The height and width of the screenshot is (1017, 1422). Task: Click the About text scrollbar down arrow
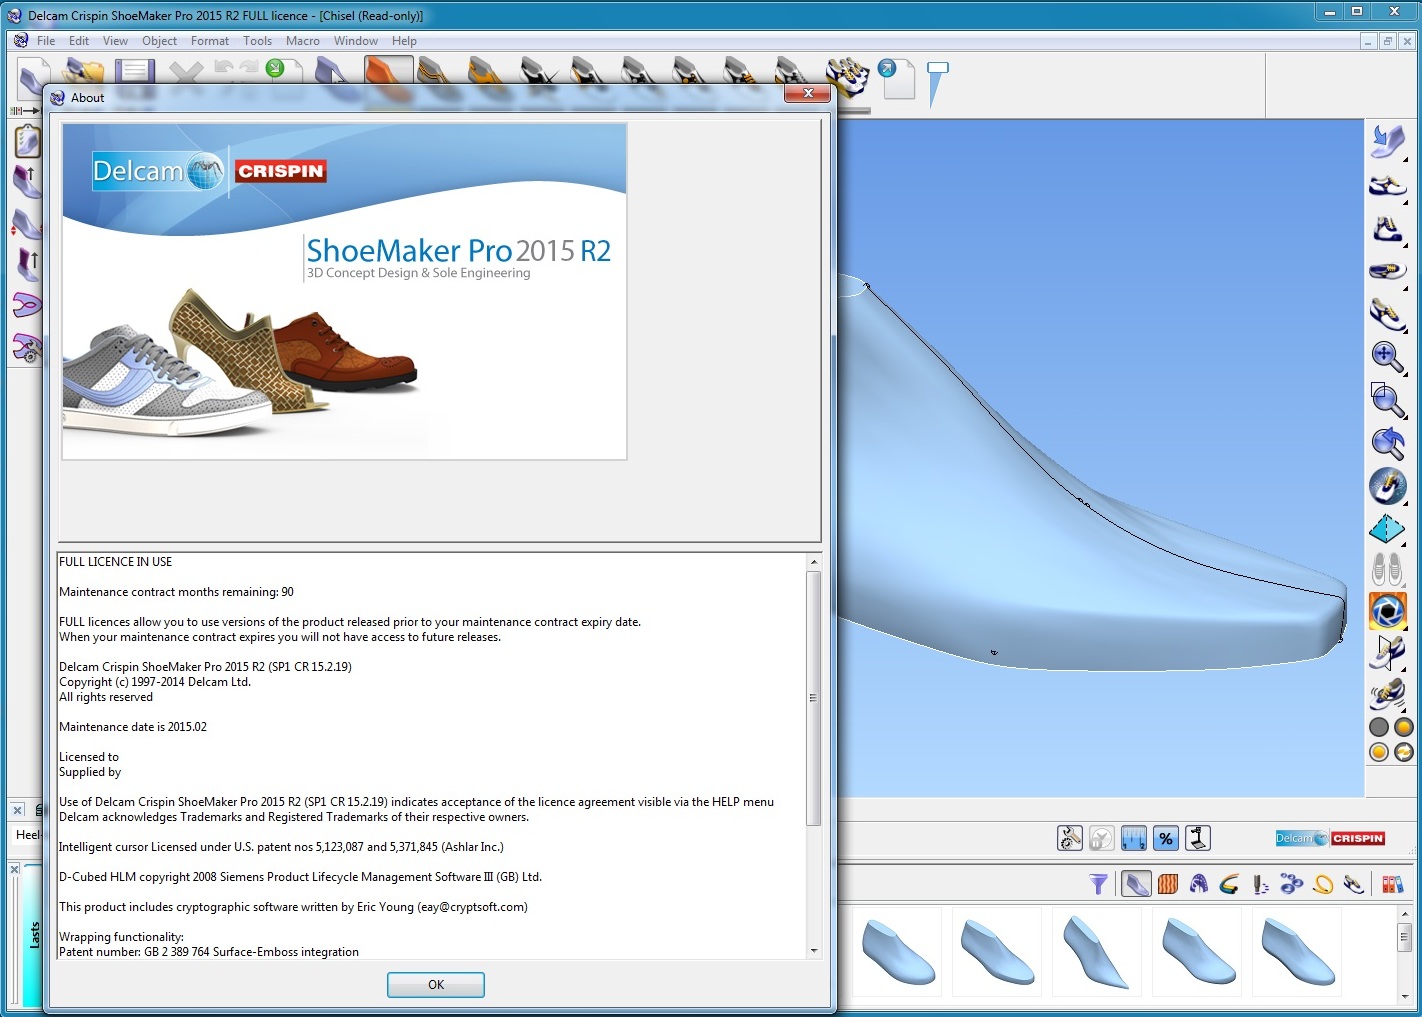814,951
